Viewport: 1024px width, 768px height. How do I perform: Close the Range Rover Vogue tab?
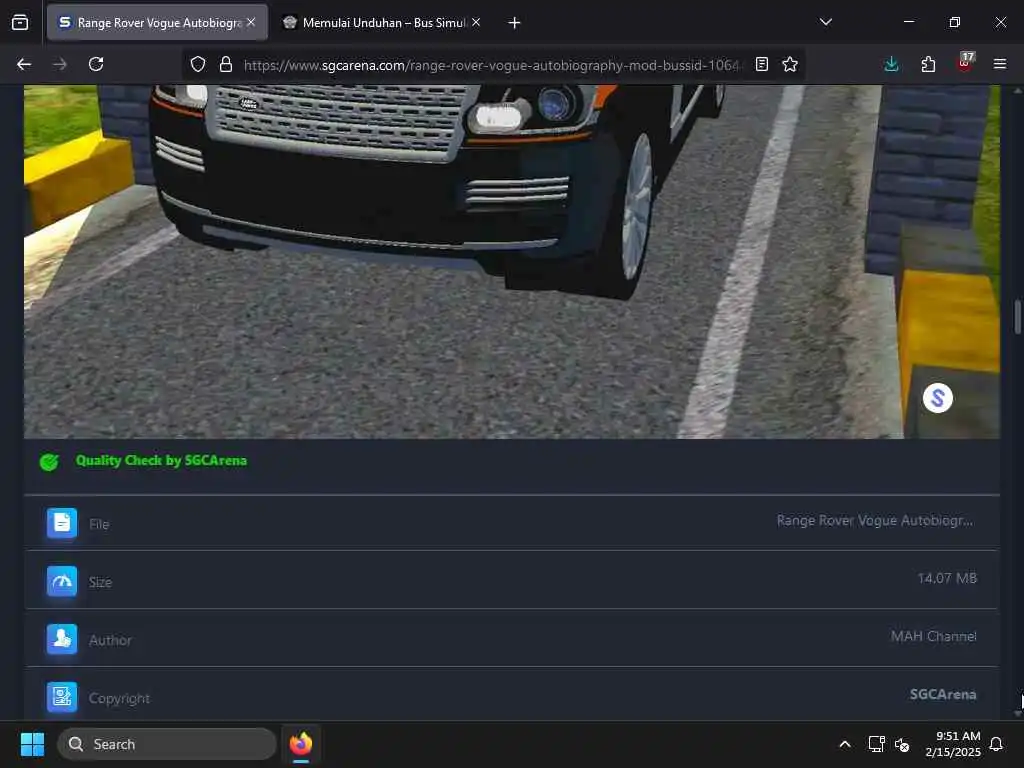251,22
